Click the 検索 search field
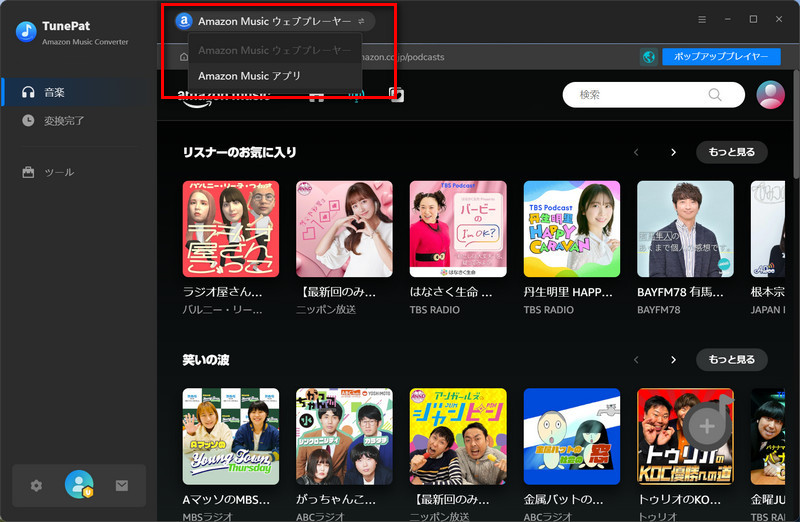The height and width of the screenshot is (522, 800). (653, 95)
